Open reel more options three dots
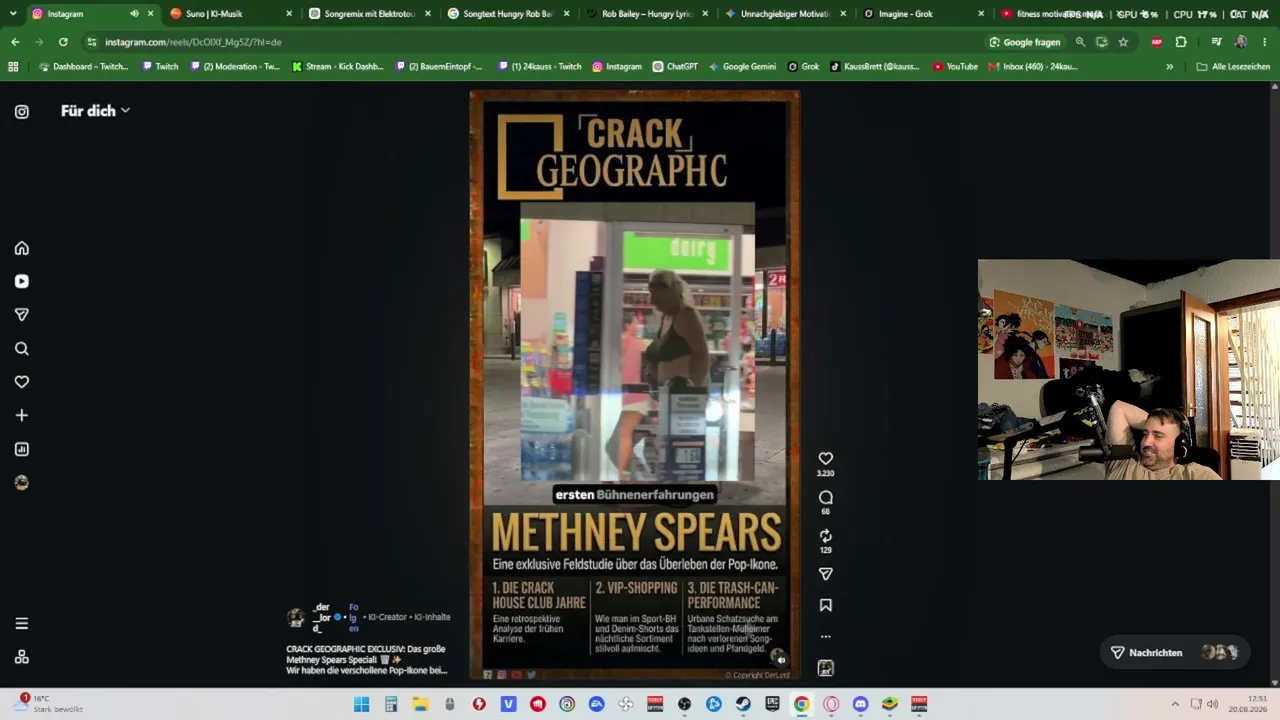 pyautogui.click(x=826, y=636)
